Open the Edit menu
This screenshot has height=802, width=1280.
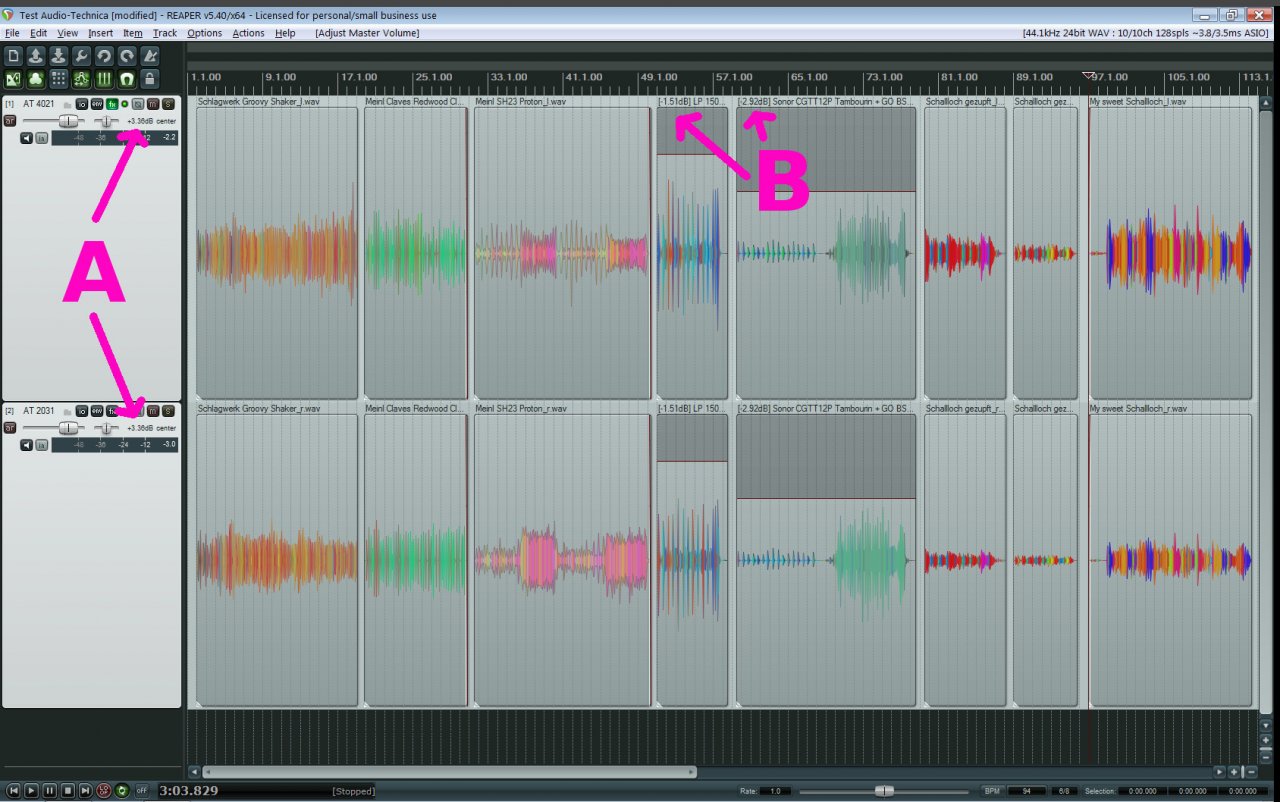[39, 33]
